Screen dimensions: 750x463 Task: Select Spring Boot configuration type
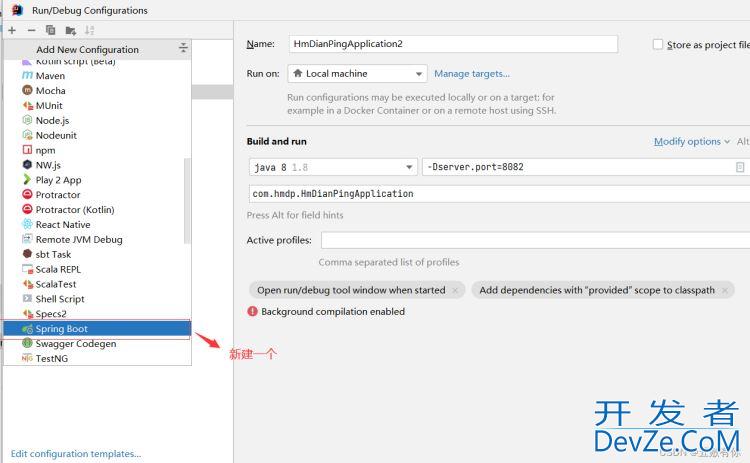[97, 329]
